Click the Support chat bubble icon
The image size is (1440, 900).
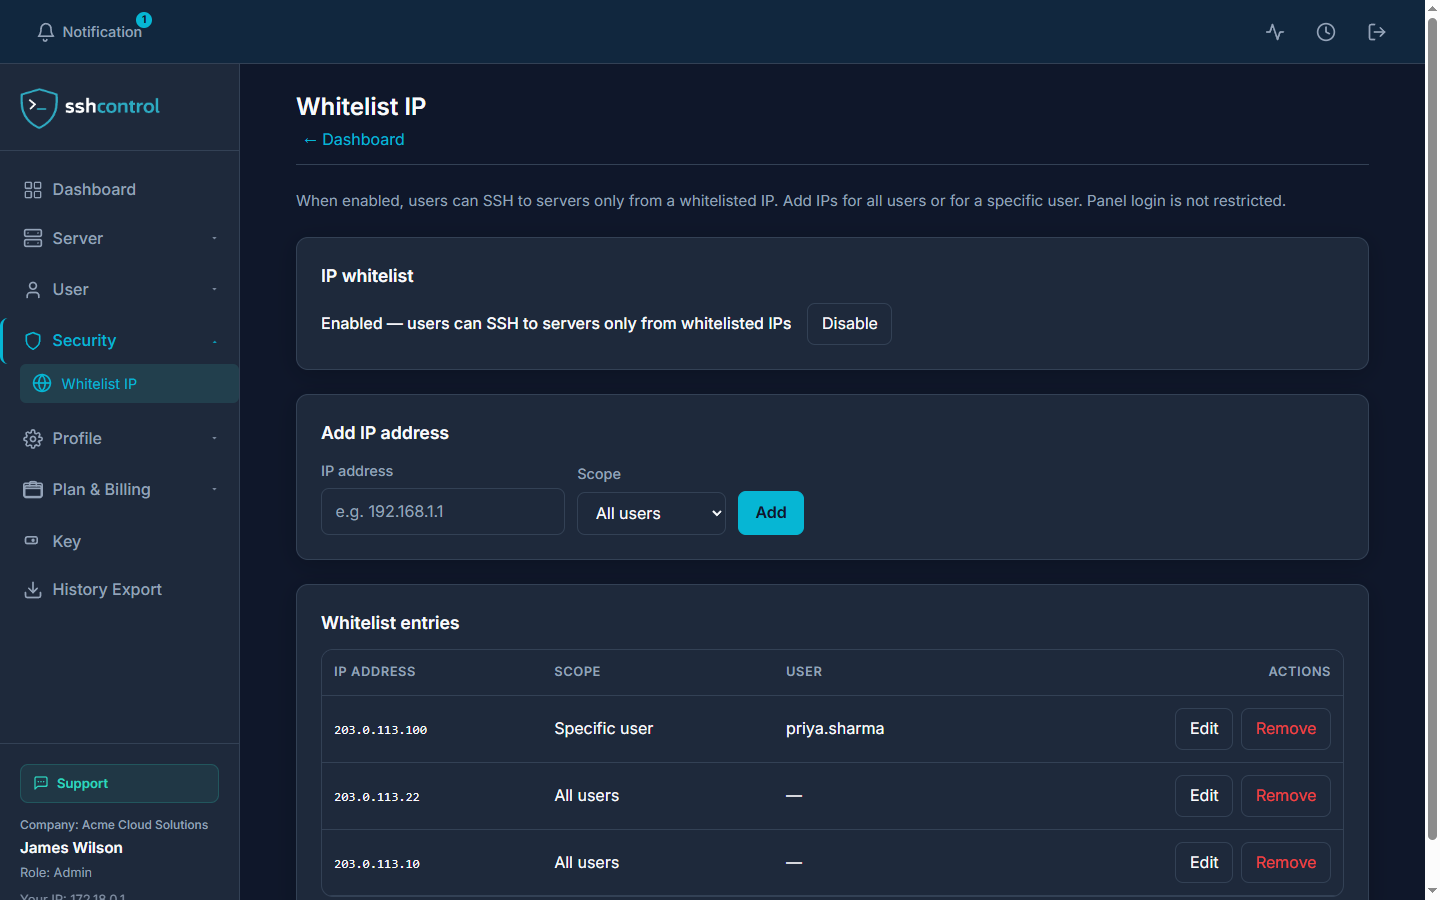pyautogui.click(x=41, y=783)
